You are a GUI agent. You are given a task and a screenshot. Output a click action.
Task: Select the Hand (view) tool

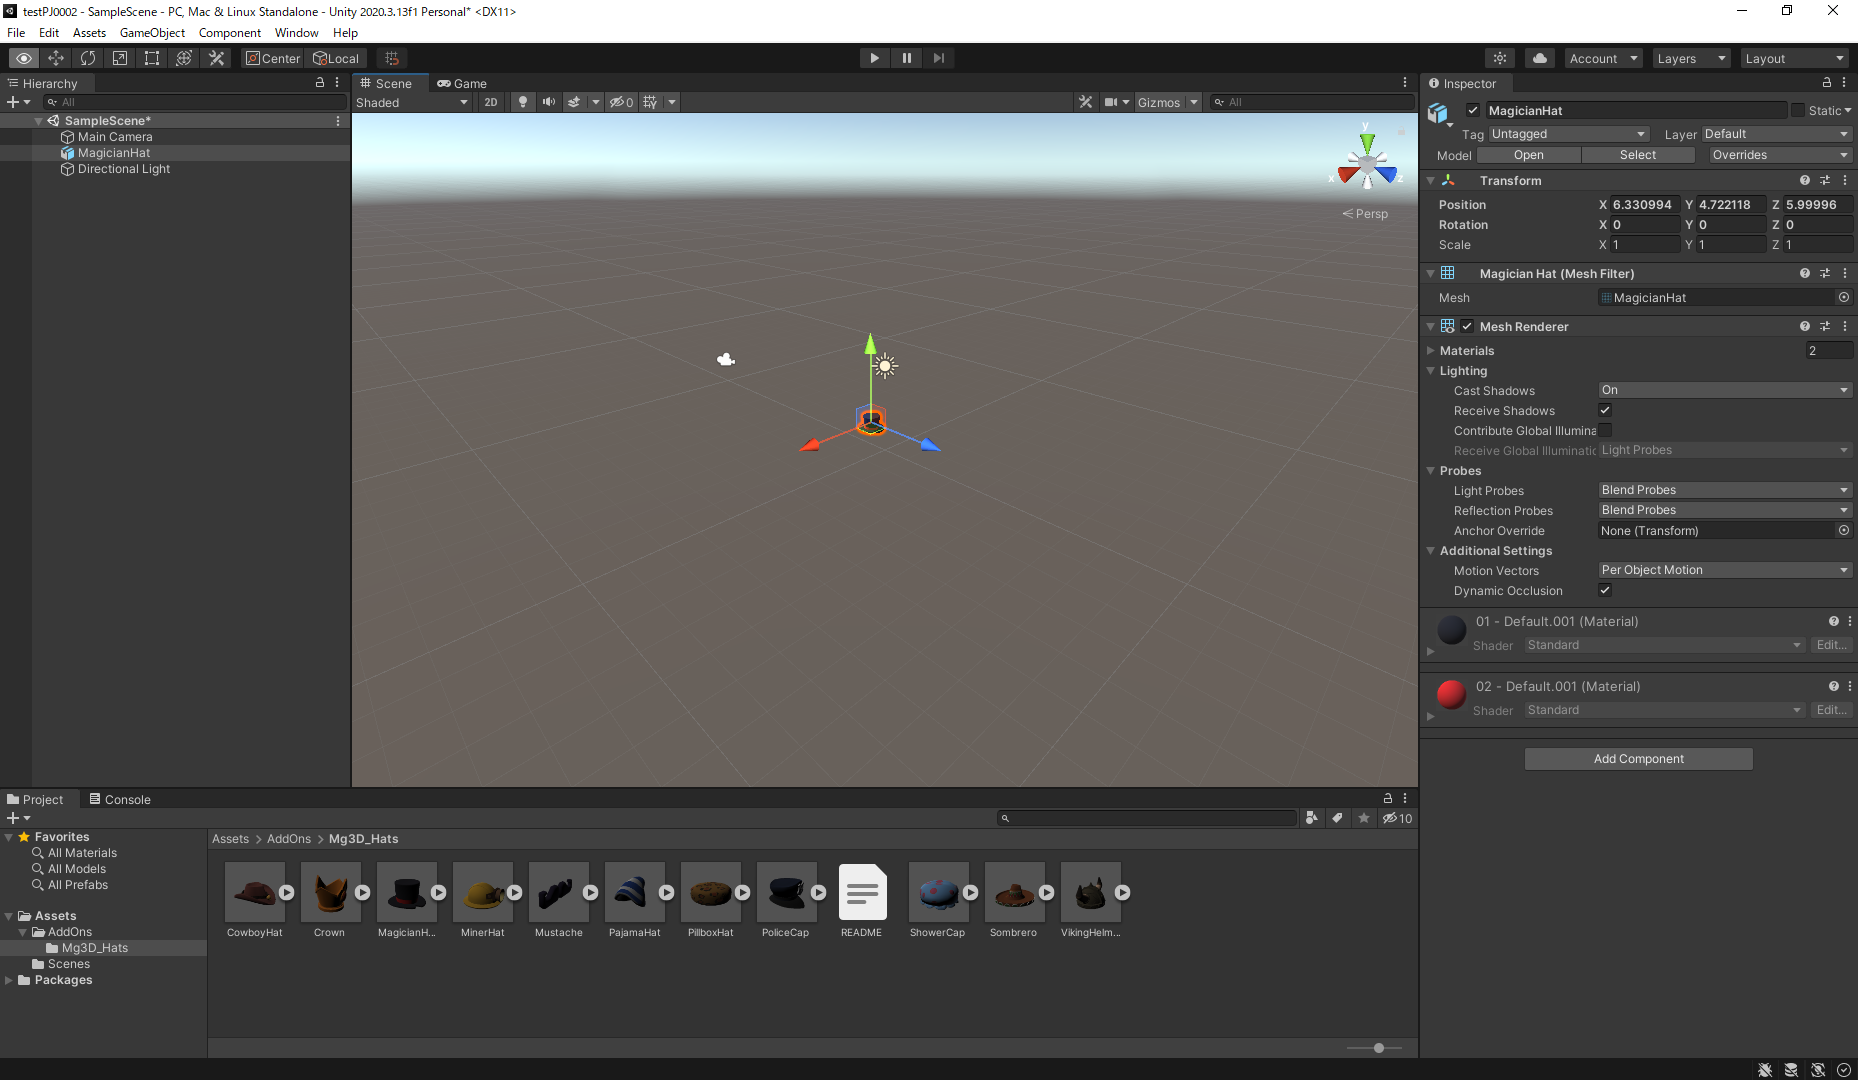click(x=24, y=58)
